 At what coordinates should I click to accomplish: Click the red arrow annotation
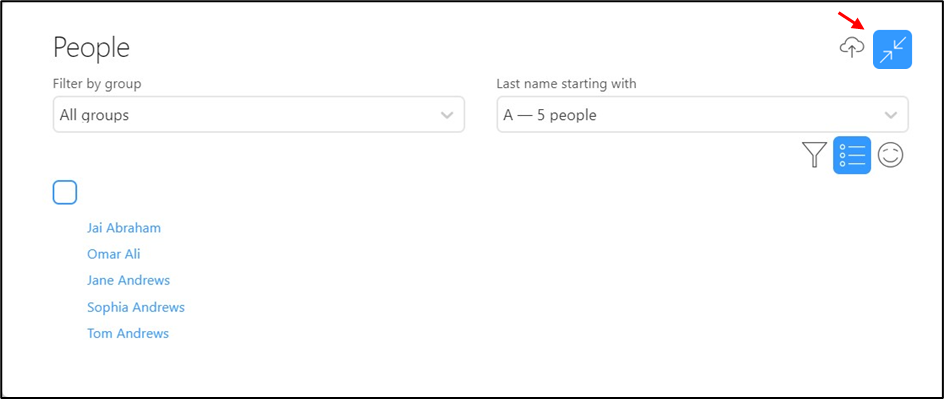coord(852,20)
